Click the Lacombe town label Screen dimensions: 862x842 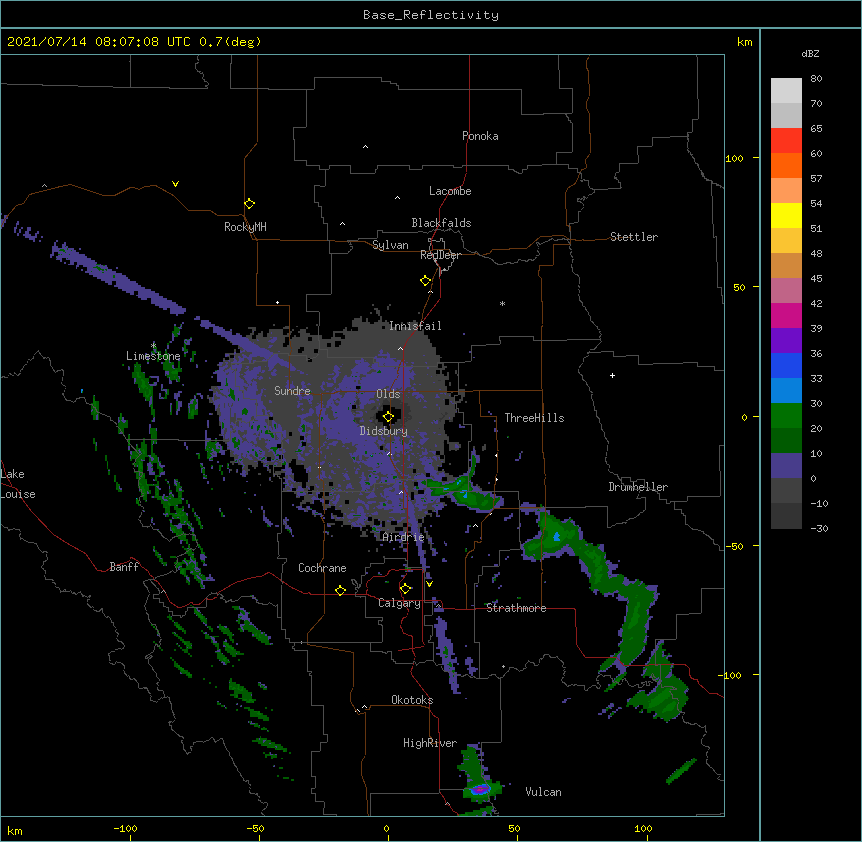coord(450,191)
